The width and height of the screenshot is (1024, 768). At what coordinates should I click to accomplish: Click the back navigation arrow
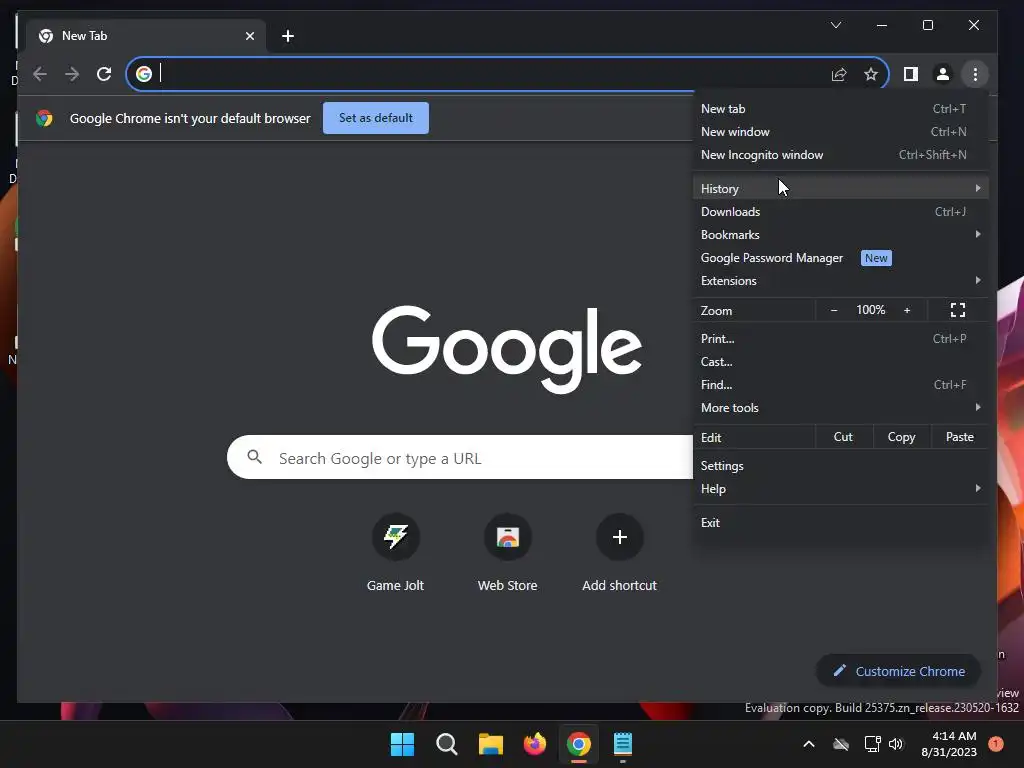pyautogui.click(x=40, y=74)
